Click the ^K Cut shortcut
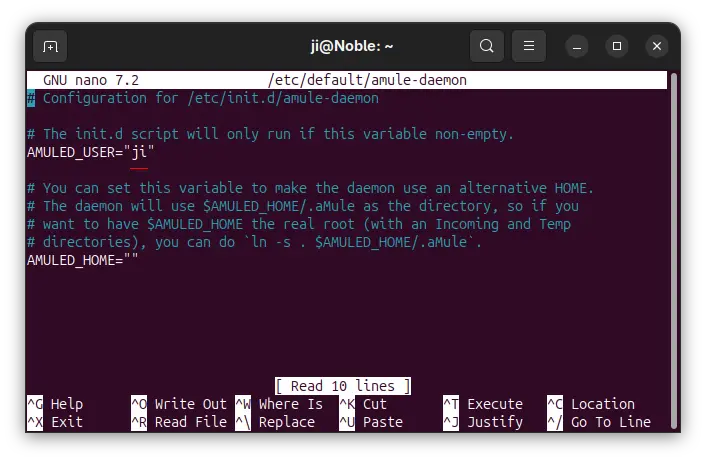This screenshot has height=461, width=706. click(x=363, y=404)
